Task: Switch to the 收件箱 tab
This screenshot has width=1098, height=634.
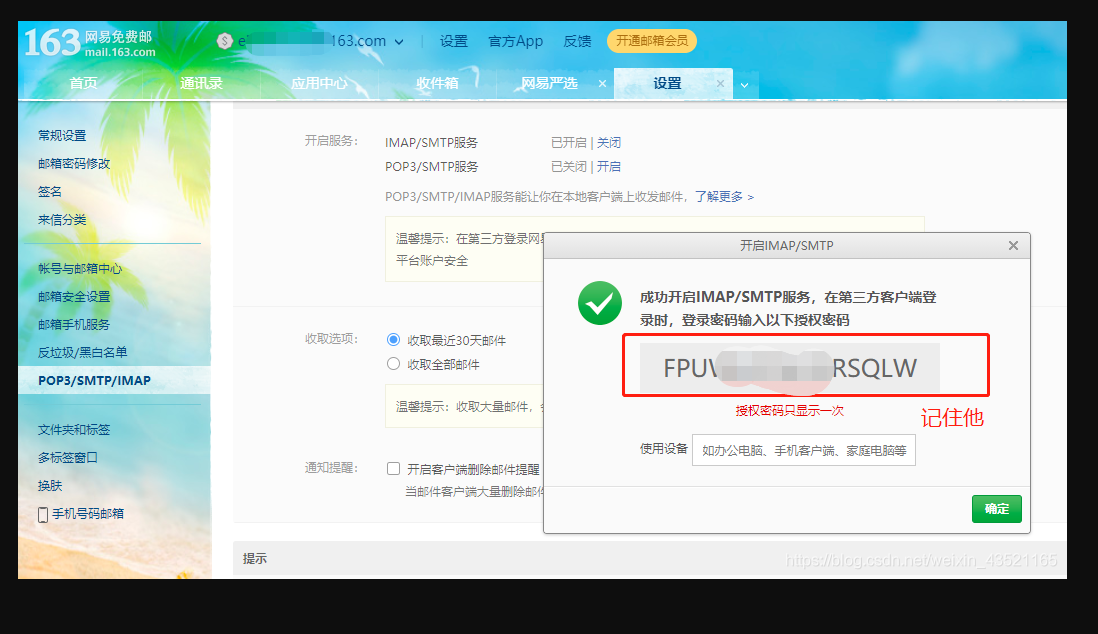Action: [x=437, y=84]
